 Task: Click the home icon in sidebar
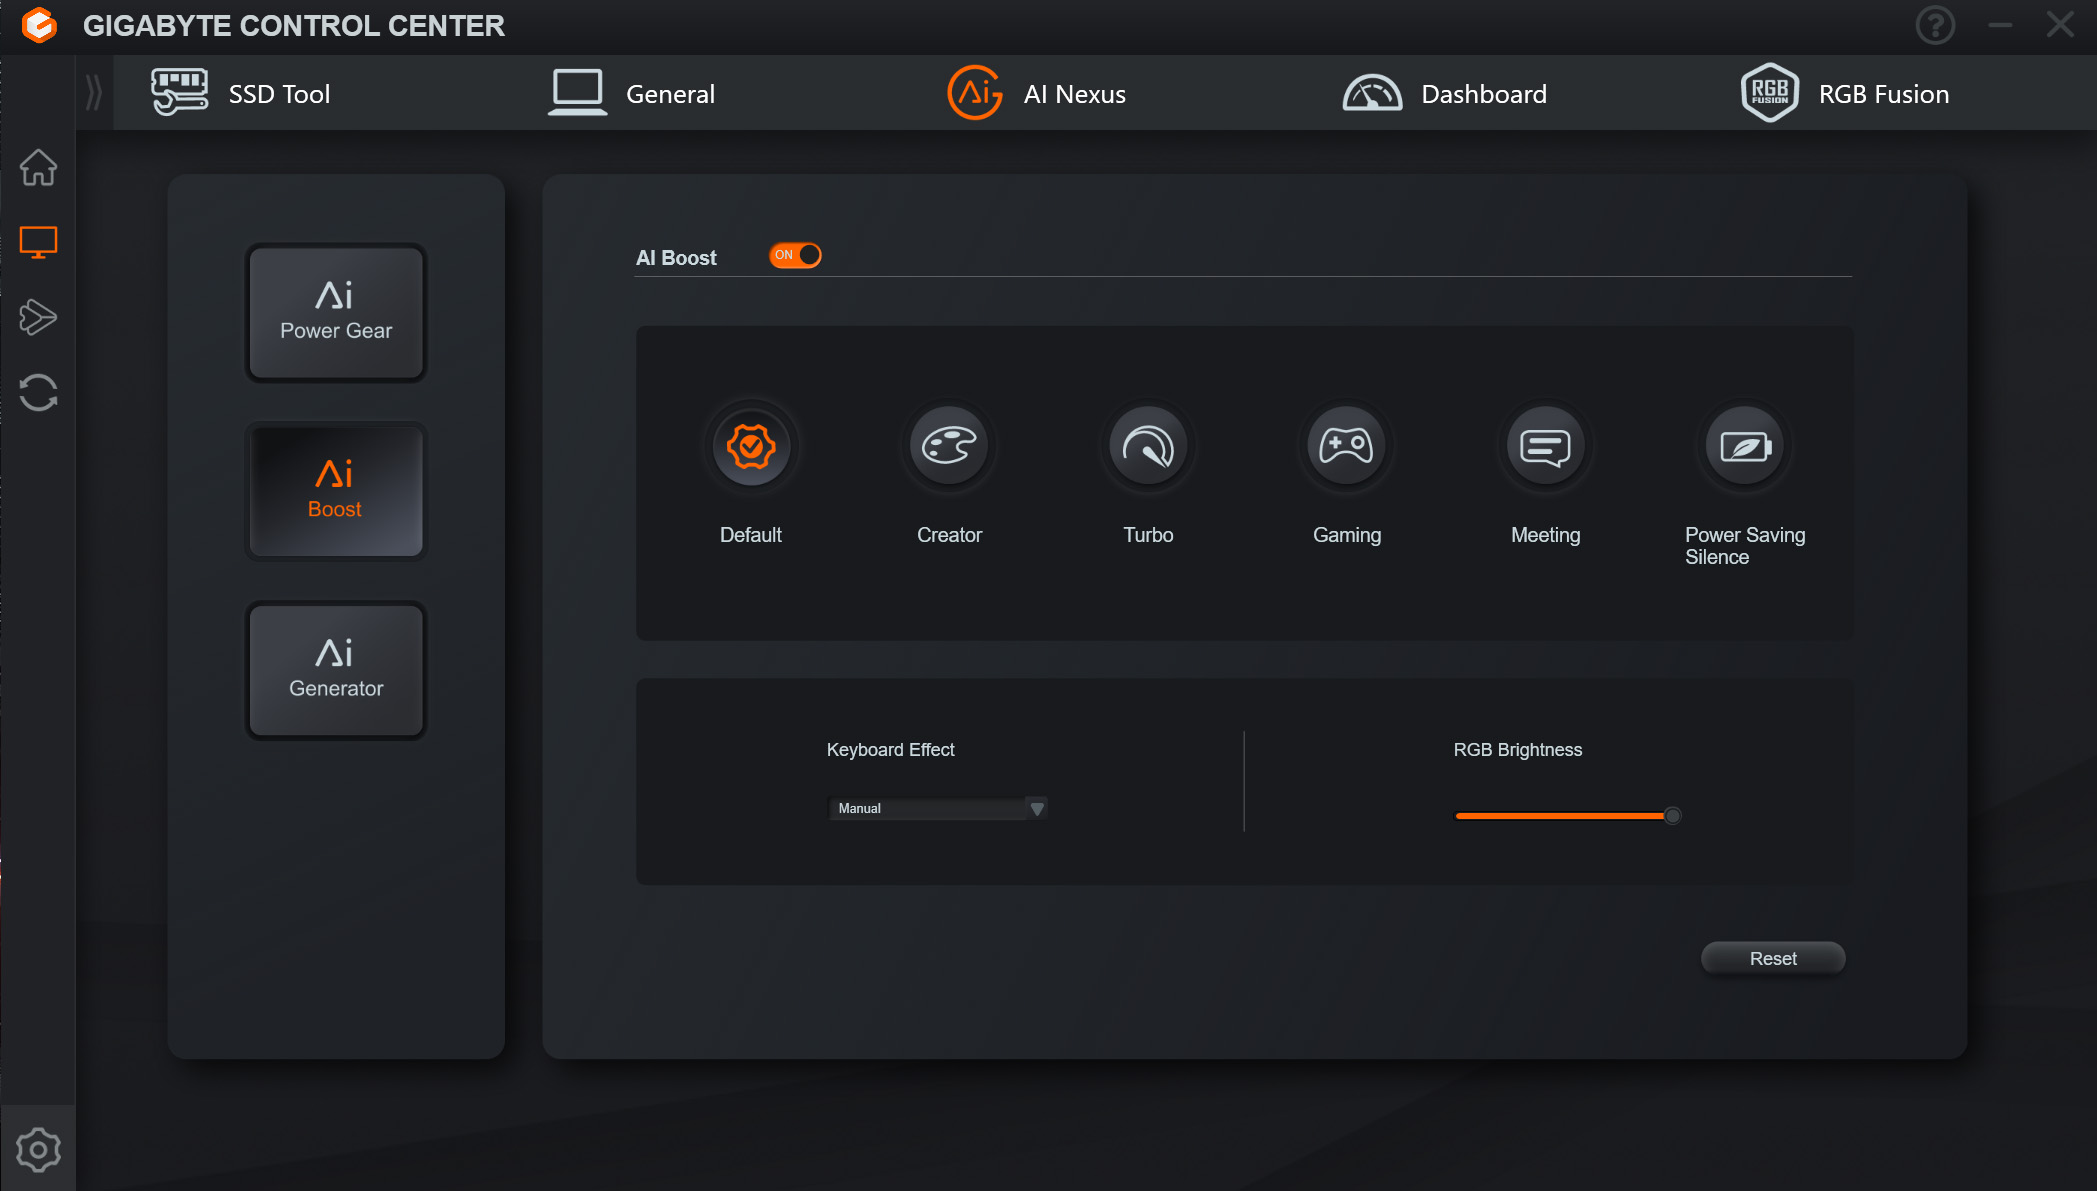pos(38,167)
